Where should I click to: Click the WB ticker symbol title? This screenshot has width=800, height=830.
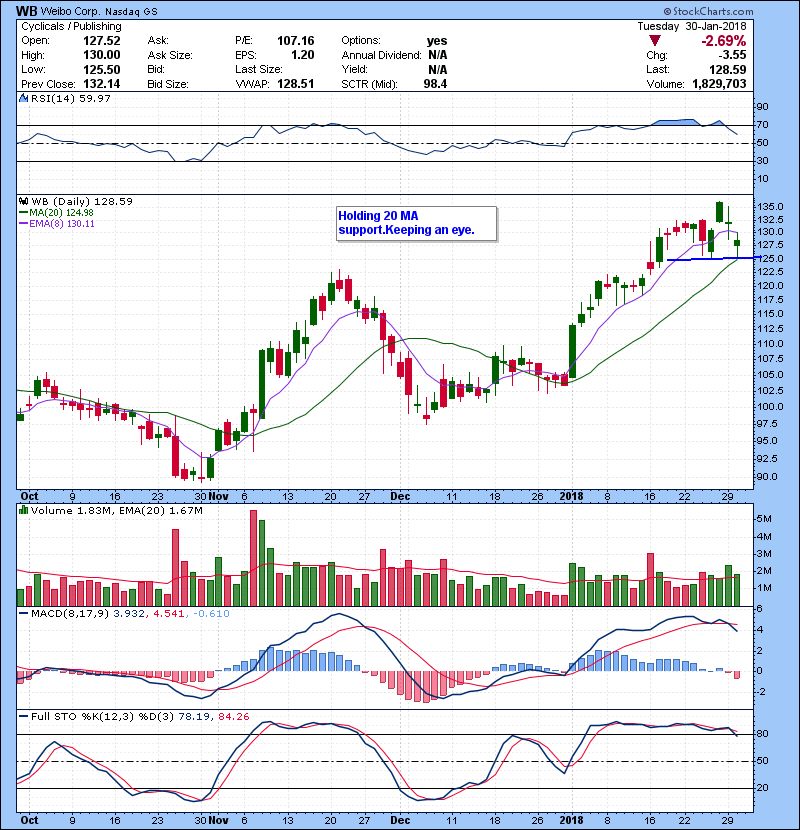[x=26, y=11]
